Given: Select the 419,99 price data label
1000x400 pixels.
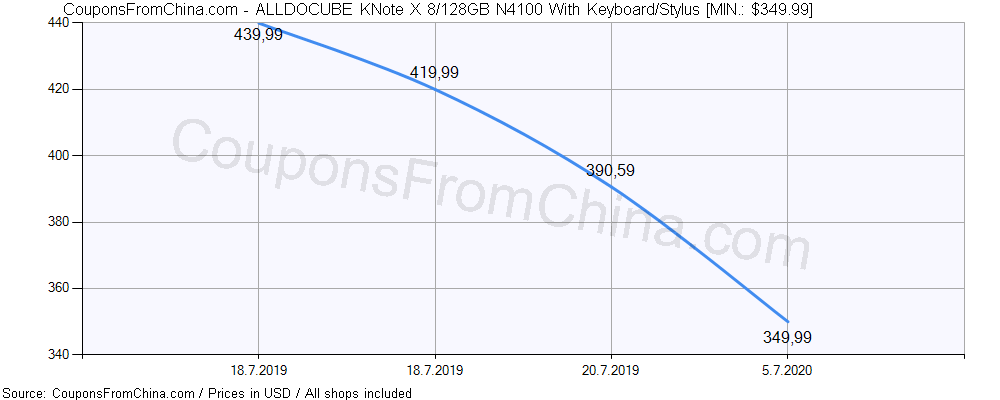Looking at the screenshot, I should coord(435,73).
